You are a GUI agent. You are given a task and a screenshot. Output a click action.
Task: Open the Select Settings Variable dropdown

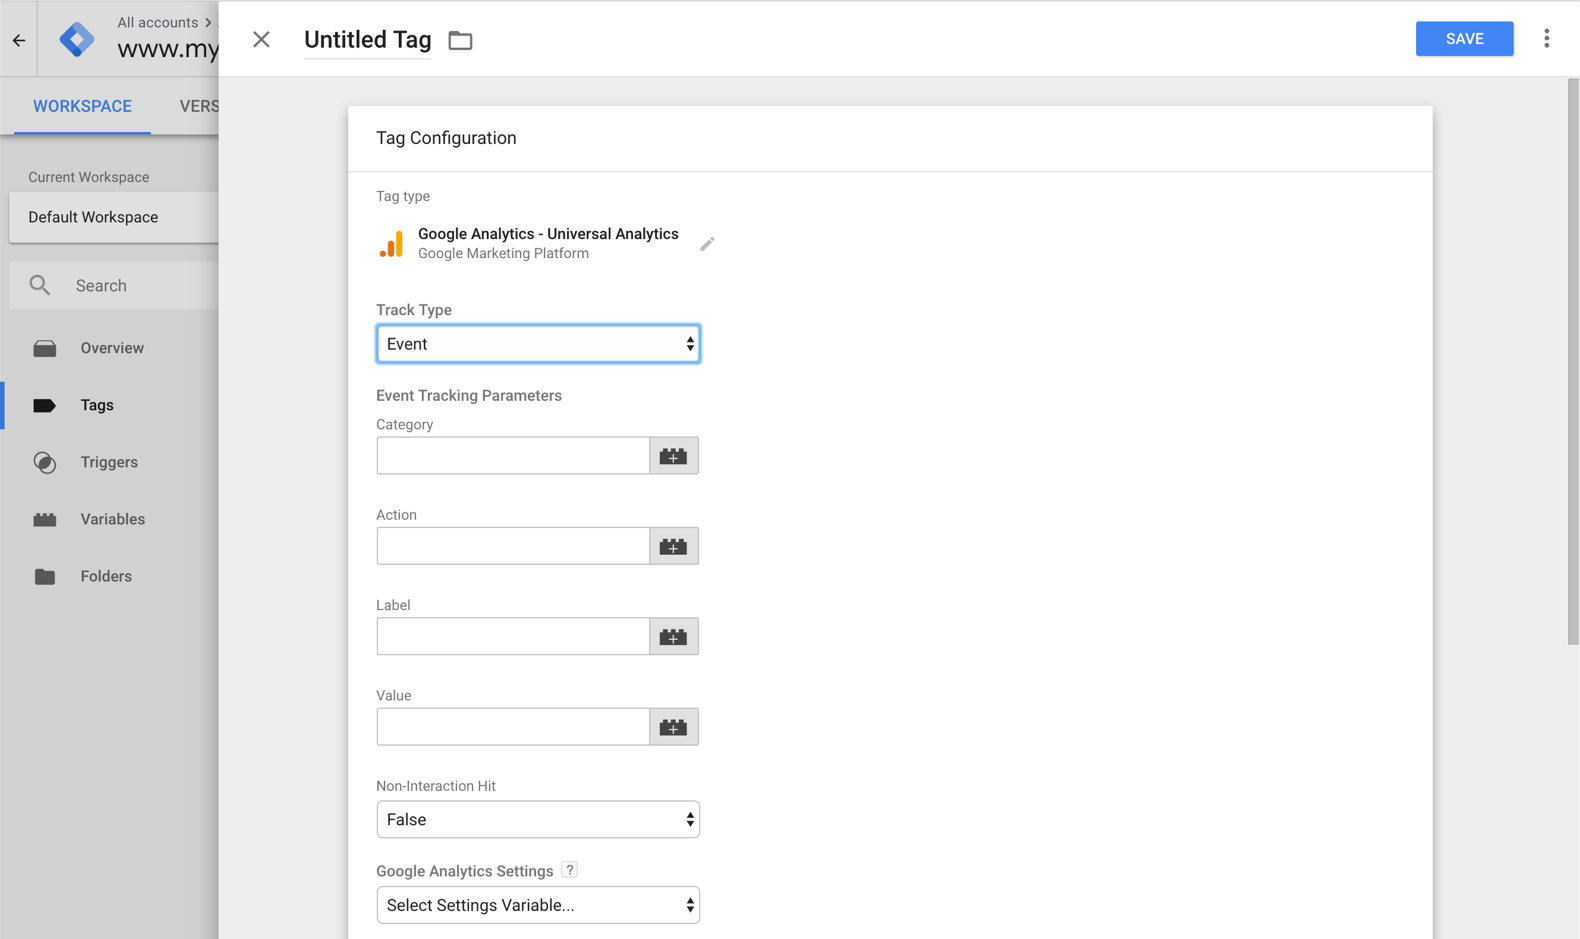pos(538,905)
